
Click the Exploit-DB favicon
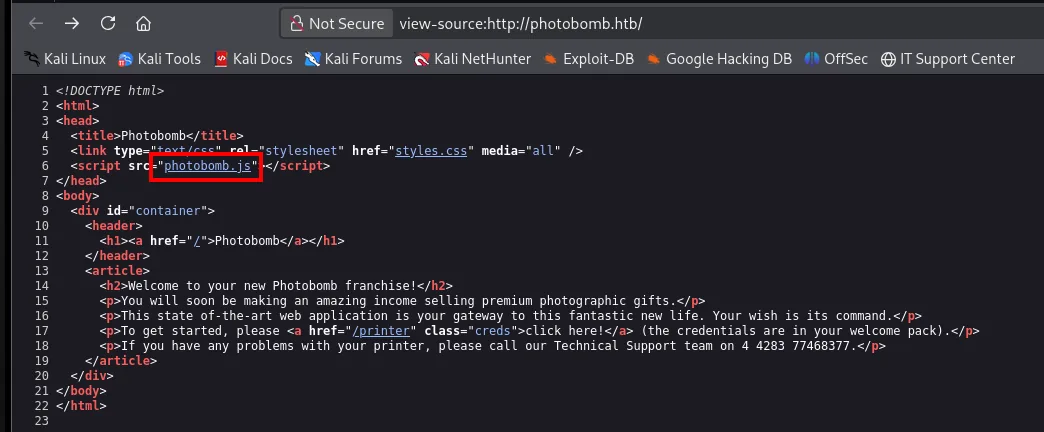tap(550, 59)
